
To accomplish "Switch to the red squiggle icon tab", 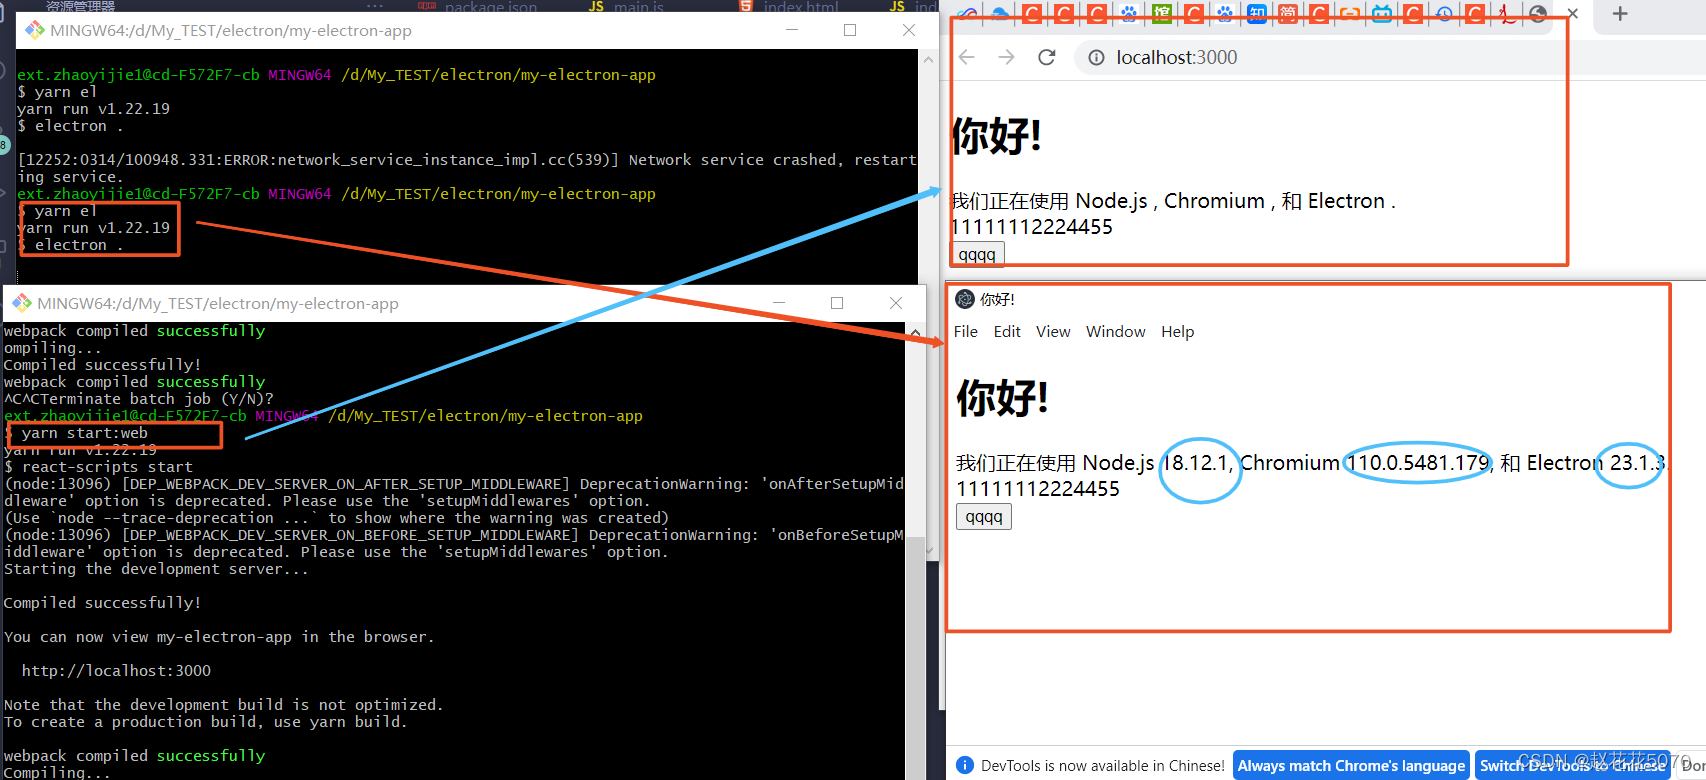I will (1507, 14).
